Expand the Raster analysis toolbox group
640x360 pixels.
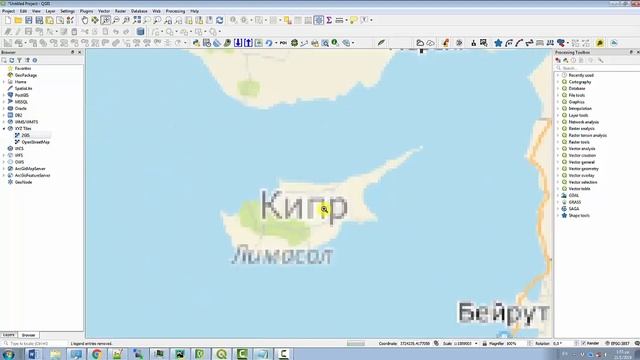pyautogui.click(x=558, y=129)
